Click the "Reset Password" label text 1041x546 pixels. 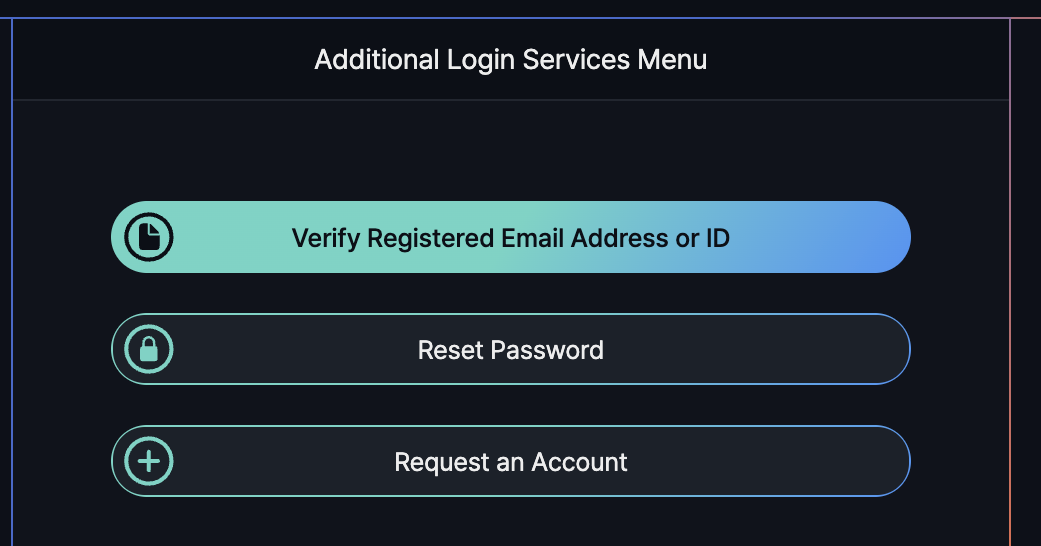pos(510,351)
